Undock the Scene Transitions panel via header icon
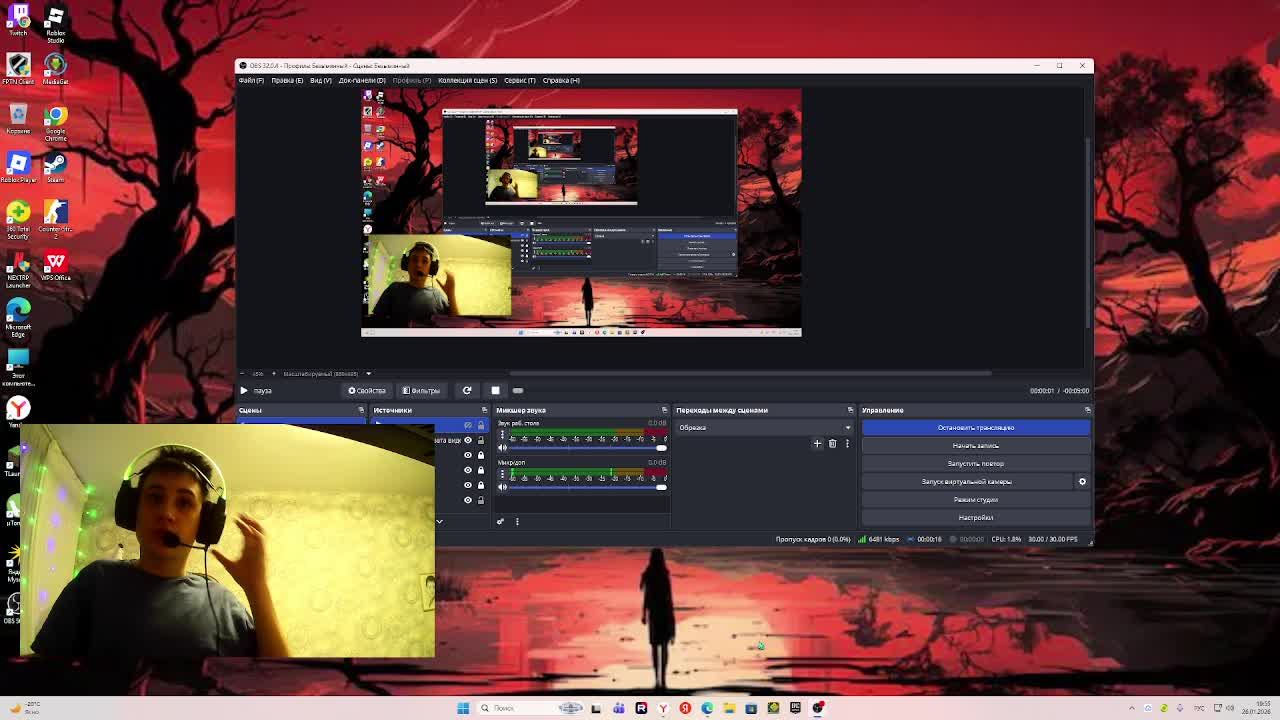 (850, 410)
